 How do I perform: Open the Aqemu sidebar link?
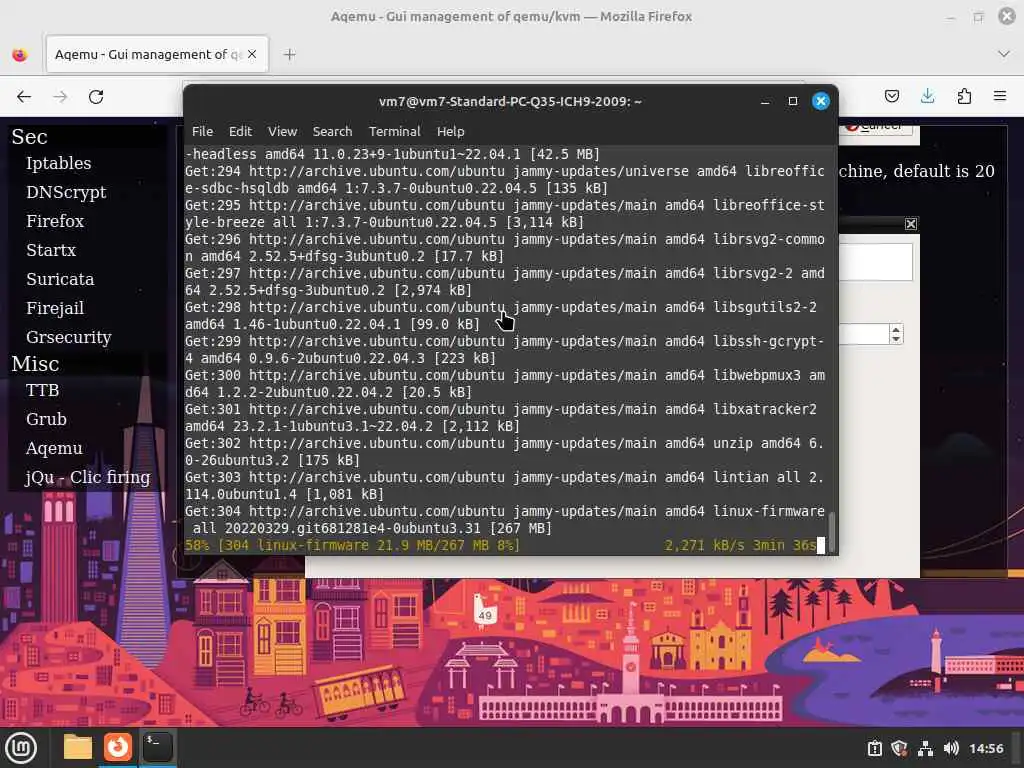pos(54,448)
